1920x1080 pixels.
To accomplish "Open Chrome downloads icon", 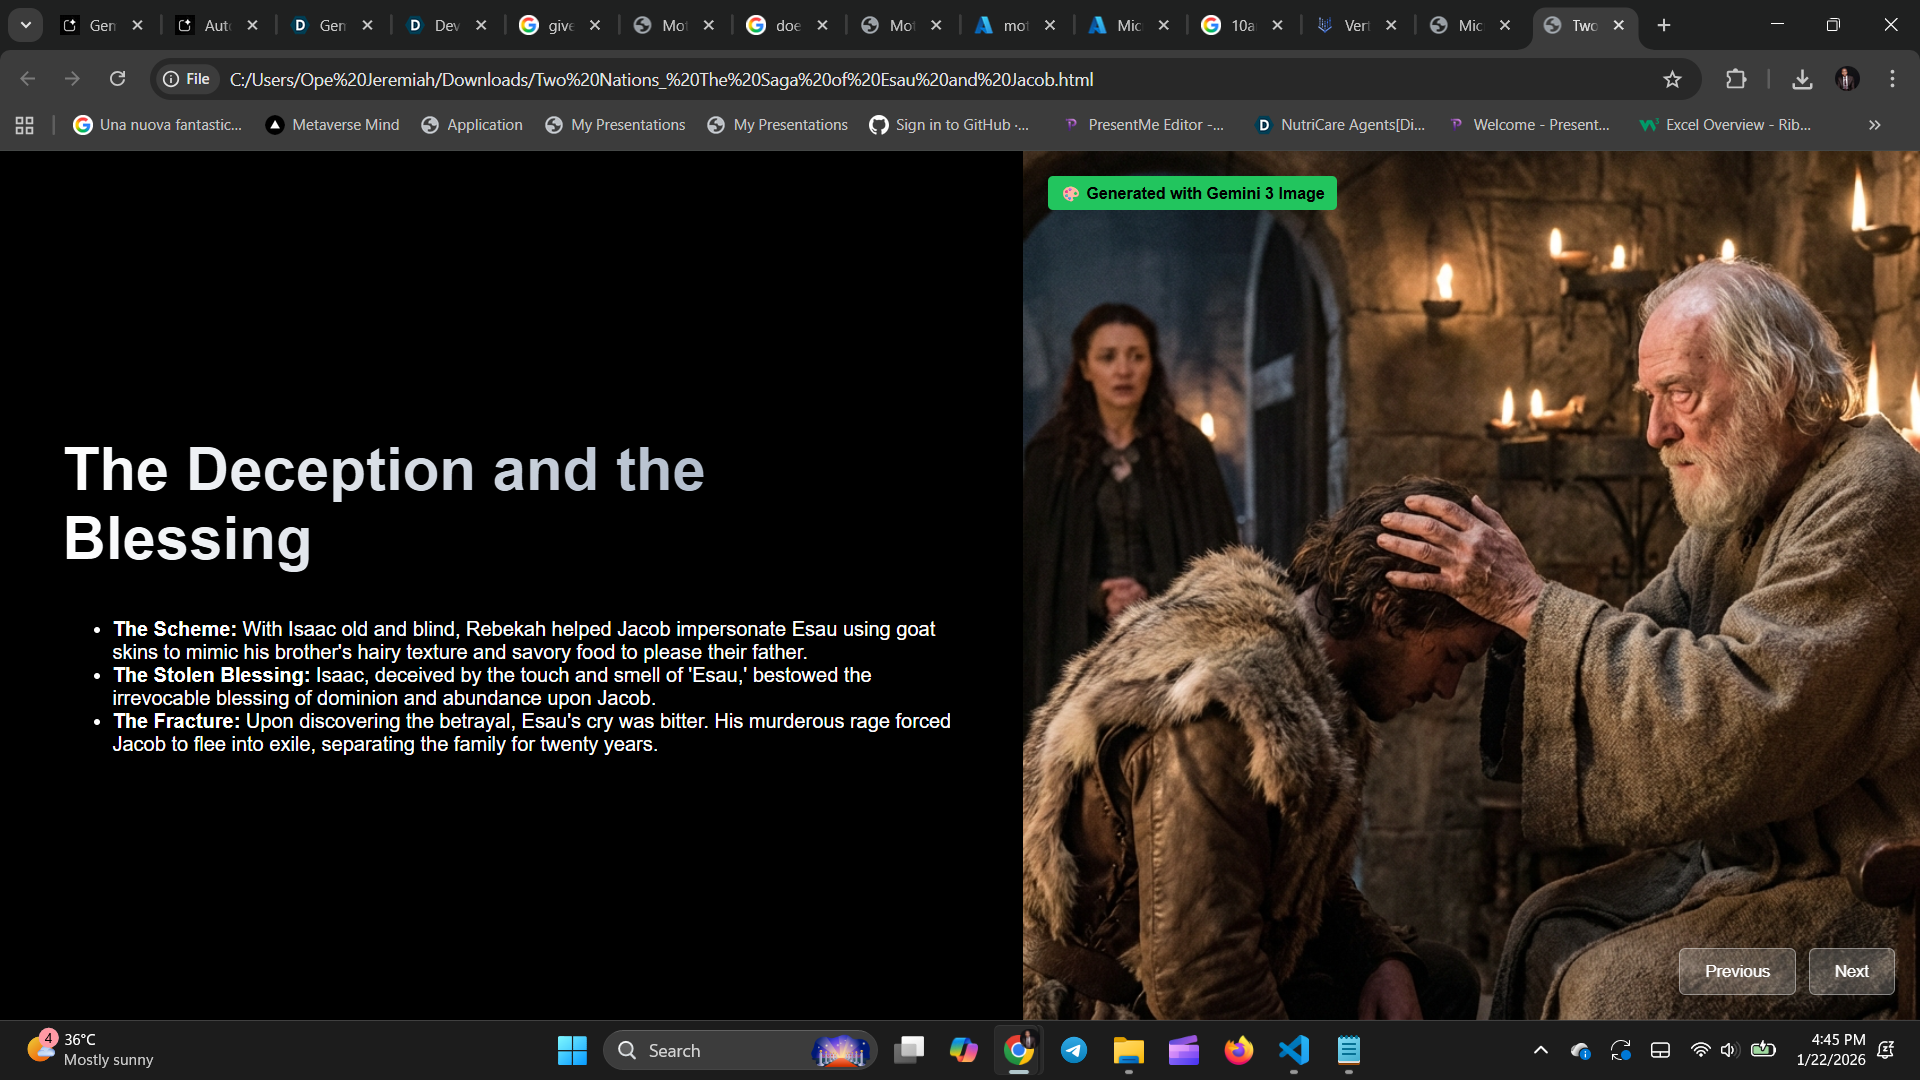I will coord(1802,79).
